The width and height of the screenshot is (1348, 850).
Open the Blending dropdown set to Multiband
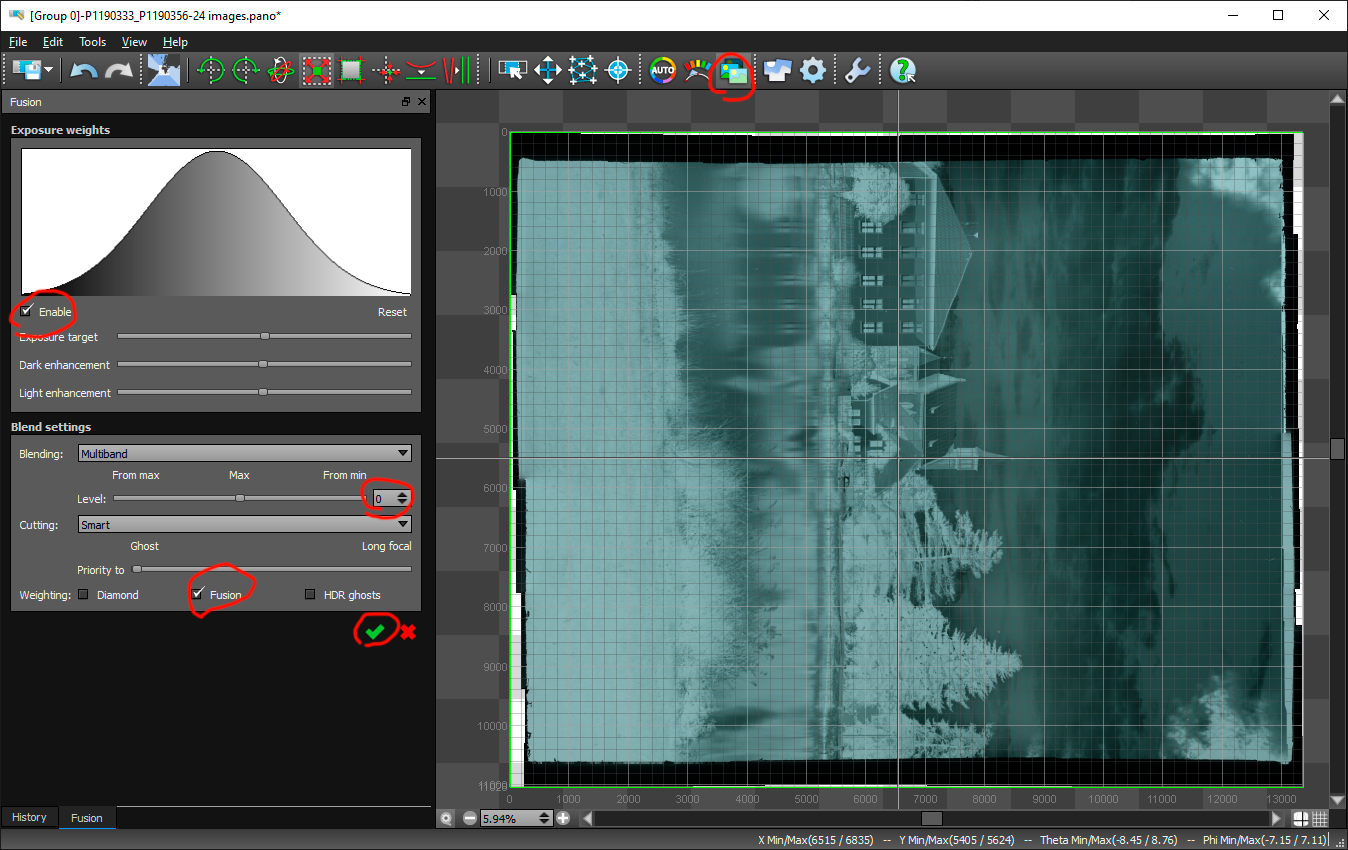pyautogui.click(x=244, y=453)
